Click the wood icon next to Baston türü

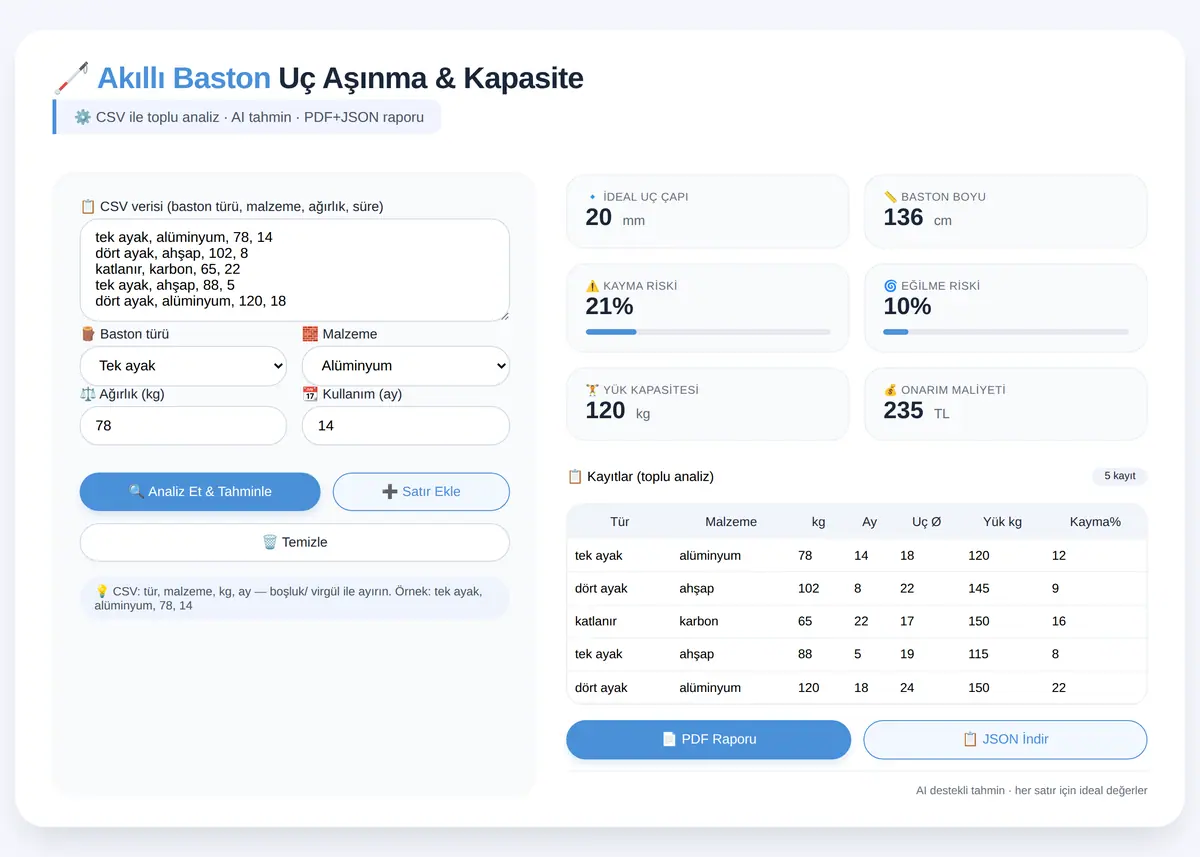(x=88, y=334)
